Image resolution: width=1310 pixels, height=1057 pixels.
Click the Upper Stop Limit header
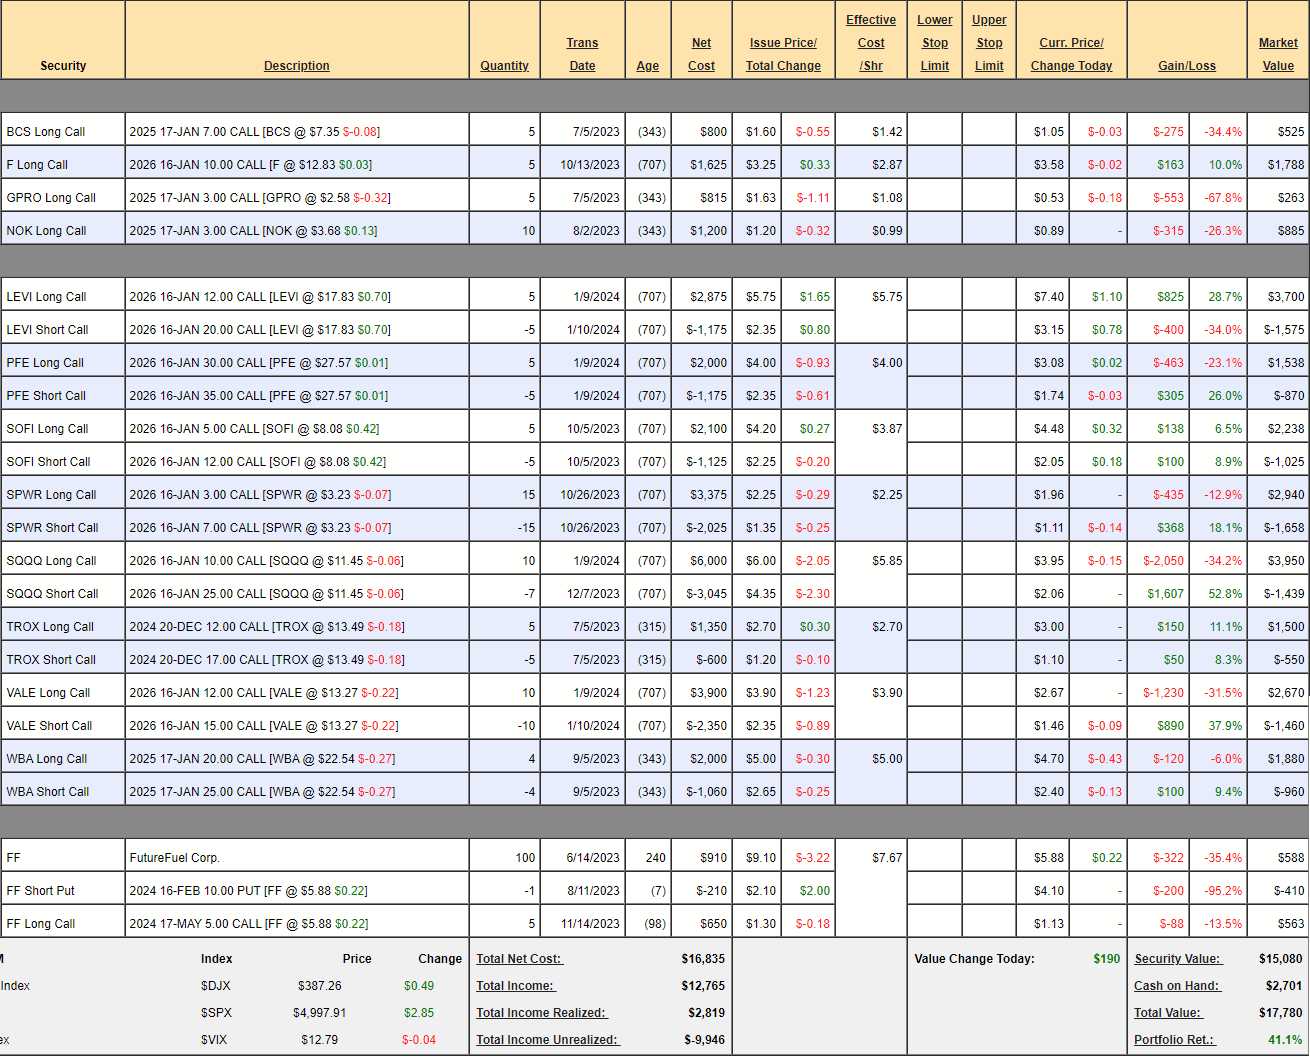(989, 43)
